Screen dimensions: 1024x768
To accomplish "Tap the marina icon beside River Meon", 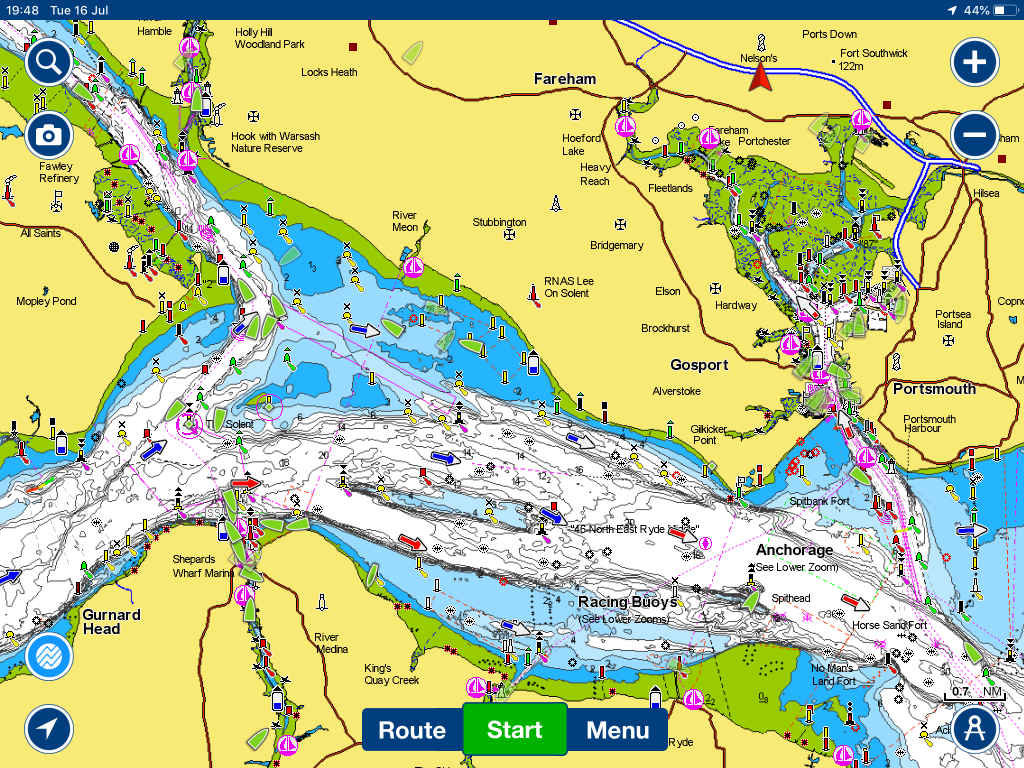I will click(x=412, y=268).
